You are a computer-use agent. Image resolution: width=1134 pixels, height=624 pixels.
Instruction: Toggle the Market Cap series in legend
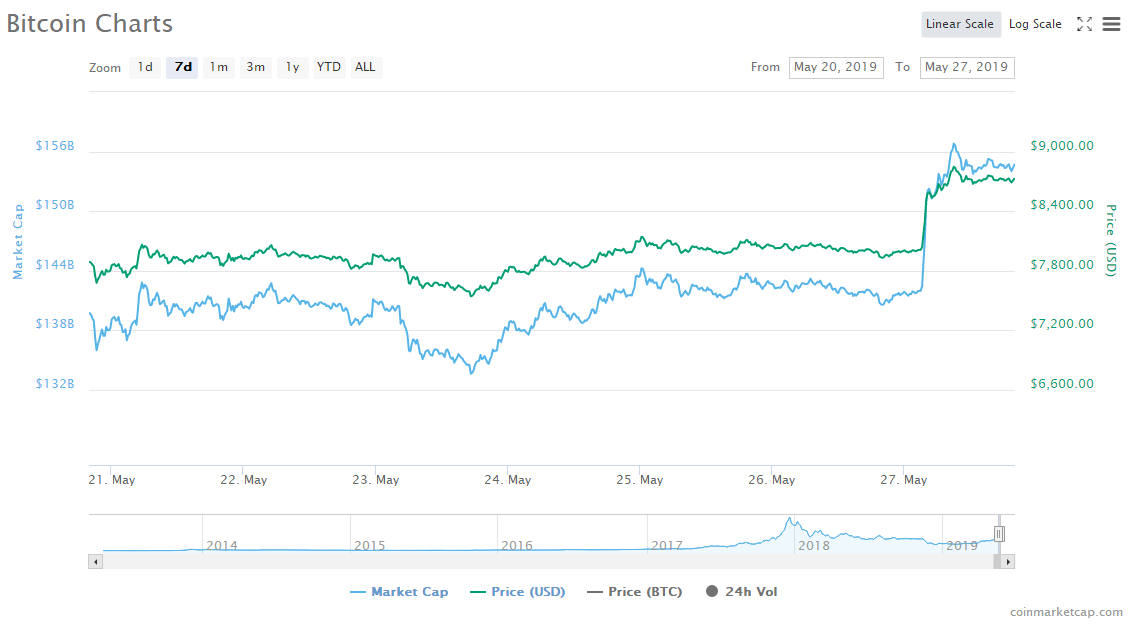tap(399, 592)
